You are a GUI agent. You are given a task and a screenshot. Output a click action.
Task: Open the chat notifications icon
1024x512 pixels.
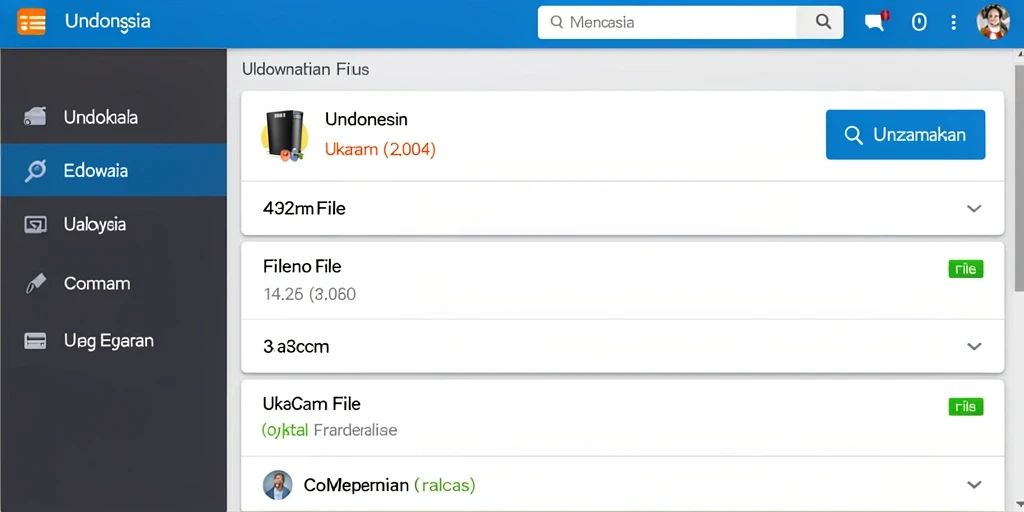point(876,22)
